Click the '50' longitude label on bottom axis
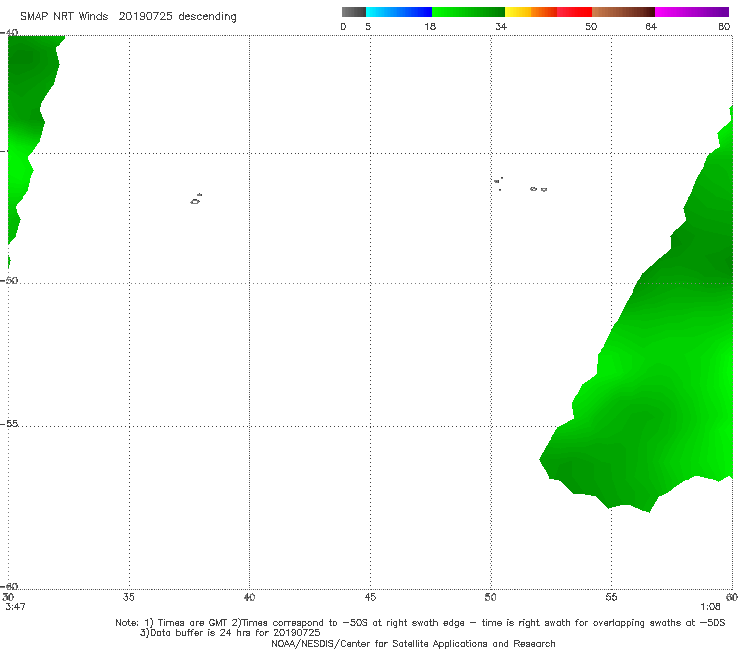Viewport: 740px width, 650px height. [x=490, y=597]
